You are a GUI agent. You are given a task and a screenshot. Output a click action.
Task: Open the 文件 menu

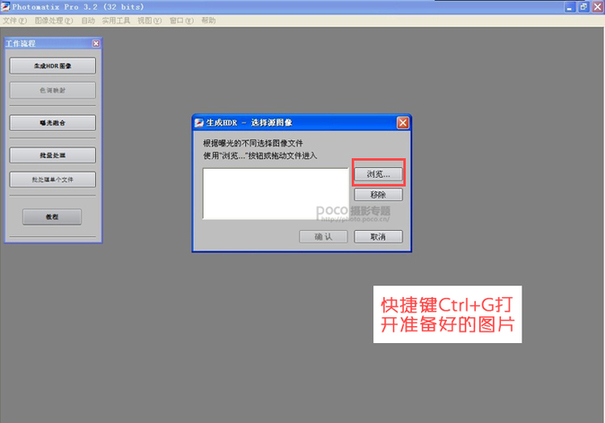(x=14, y=20)
